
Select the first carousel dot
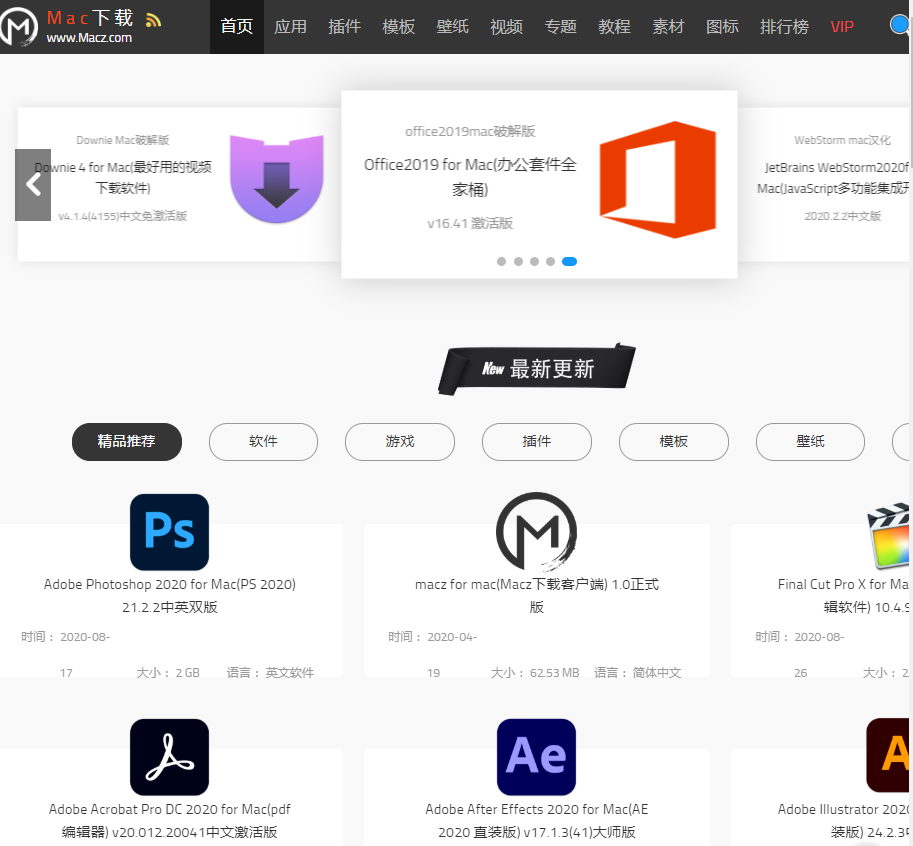tap(501, 261)
